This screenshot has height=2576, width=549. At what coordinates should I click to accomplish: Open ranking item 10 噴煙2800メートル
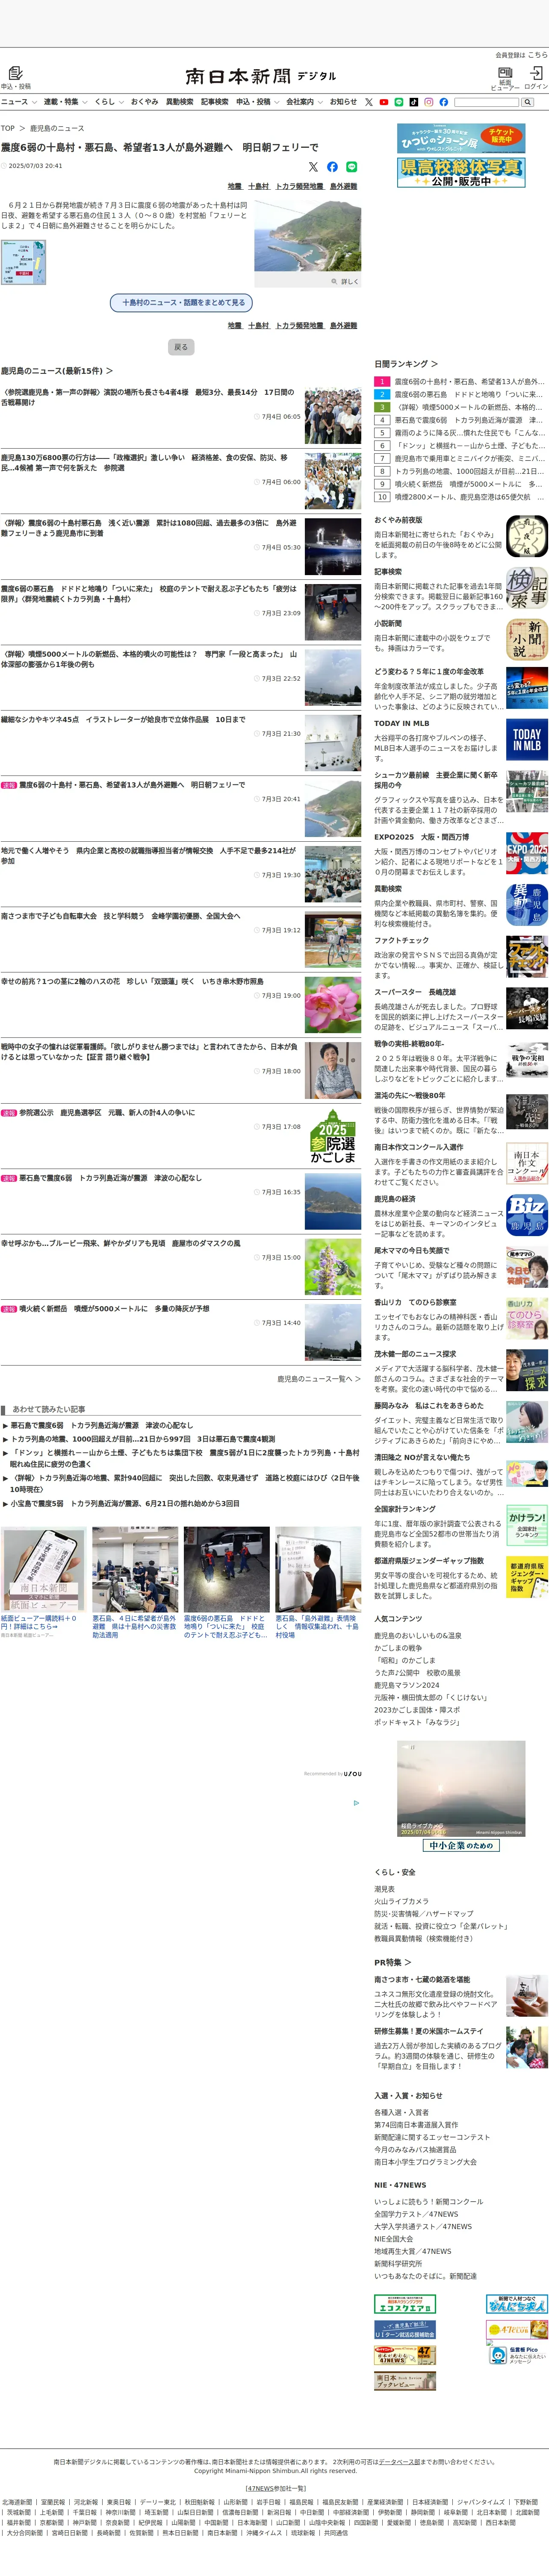(x=460, y=496)
